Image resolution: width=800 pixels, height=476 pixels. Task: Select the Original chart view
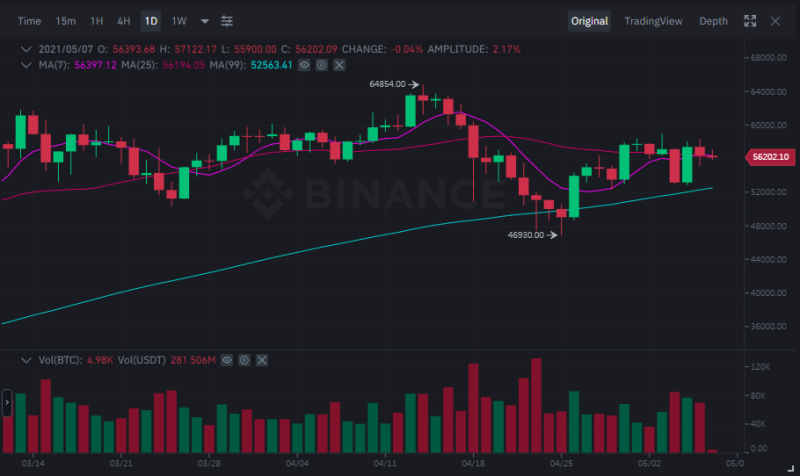click(x=589, y=21)
